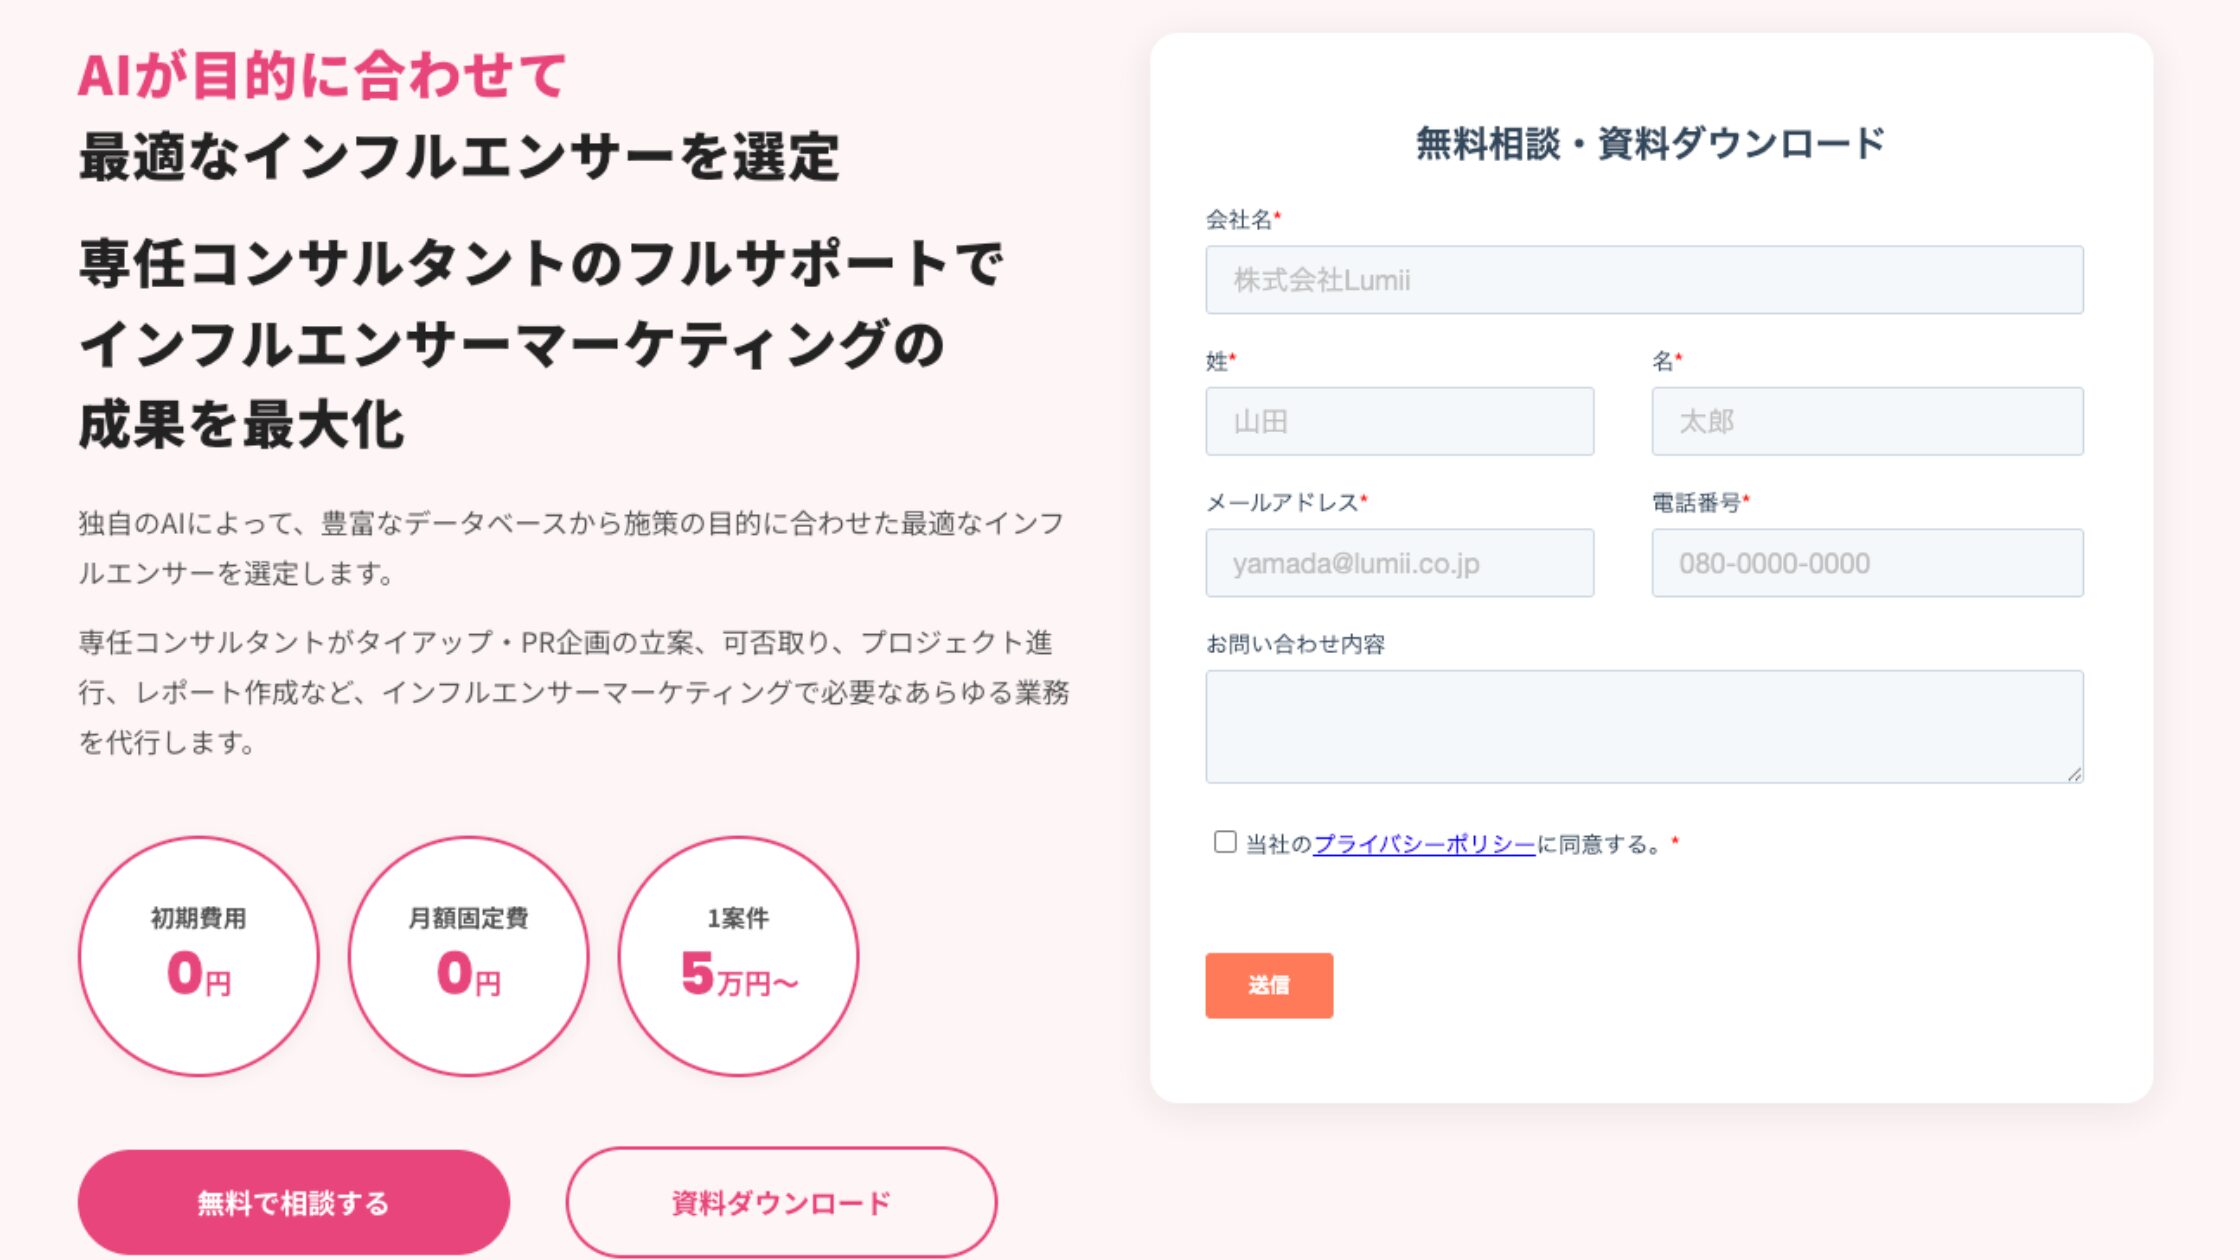Click the 成果を最大化 heading line
Viewport: 2240px width, 1260px height.
pyautogui.click(x=241, y=424)
